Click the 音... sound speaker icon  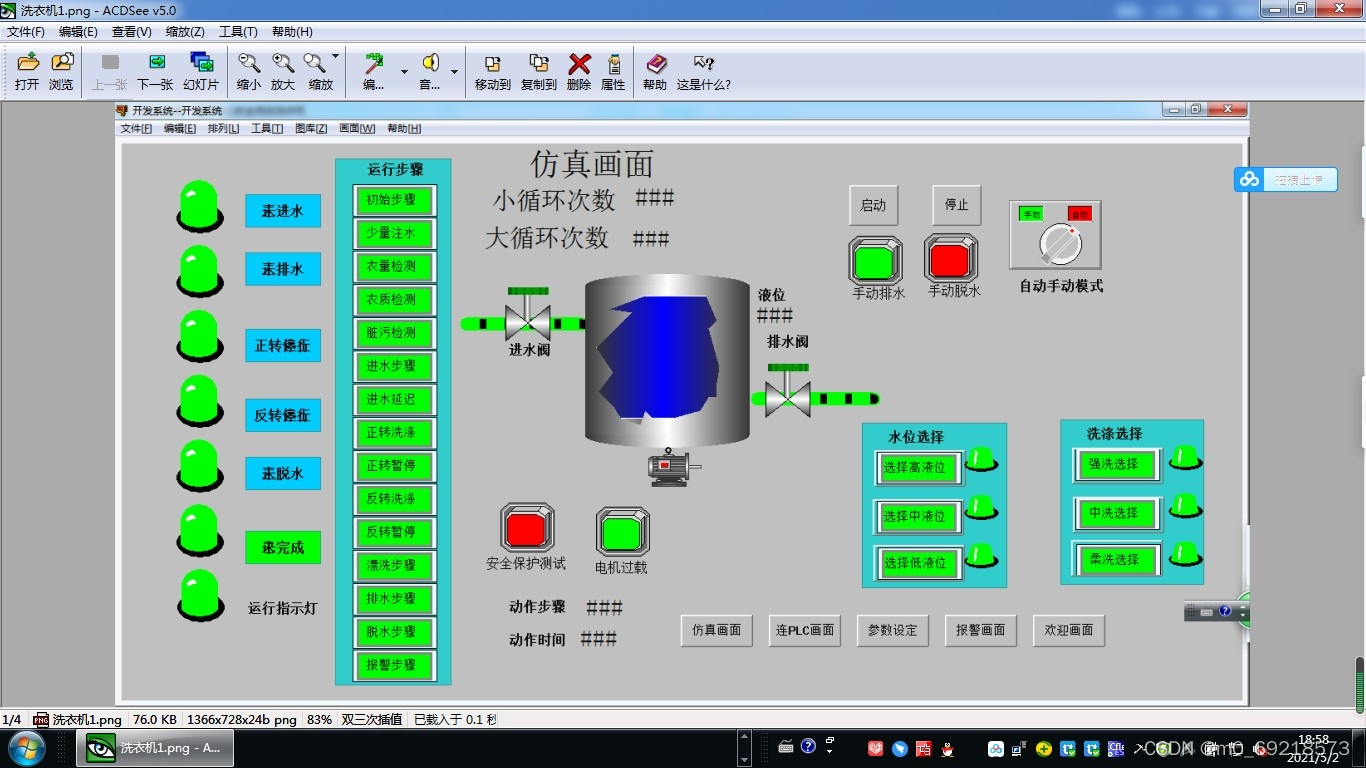430,63
